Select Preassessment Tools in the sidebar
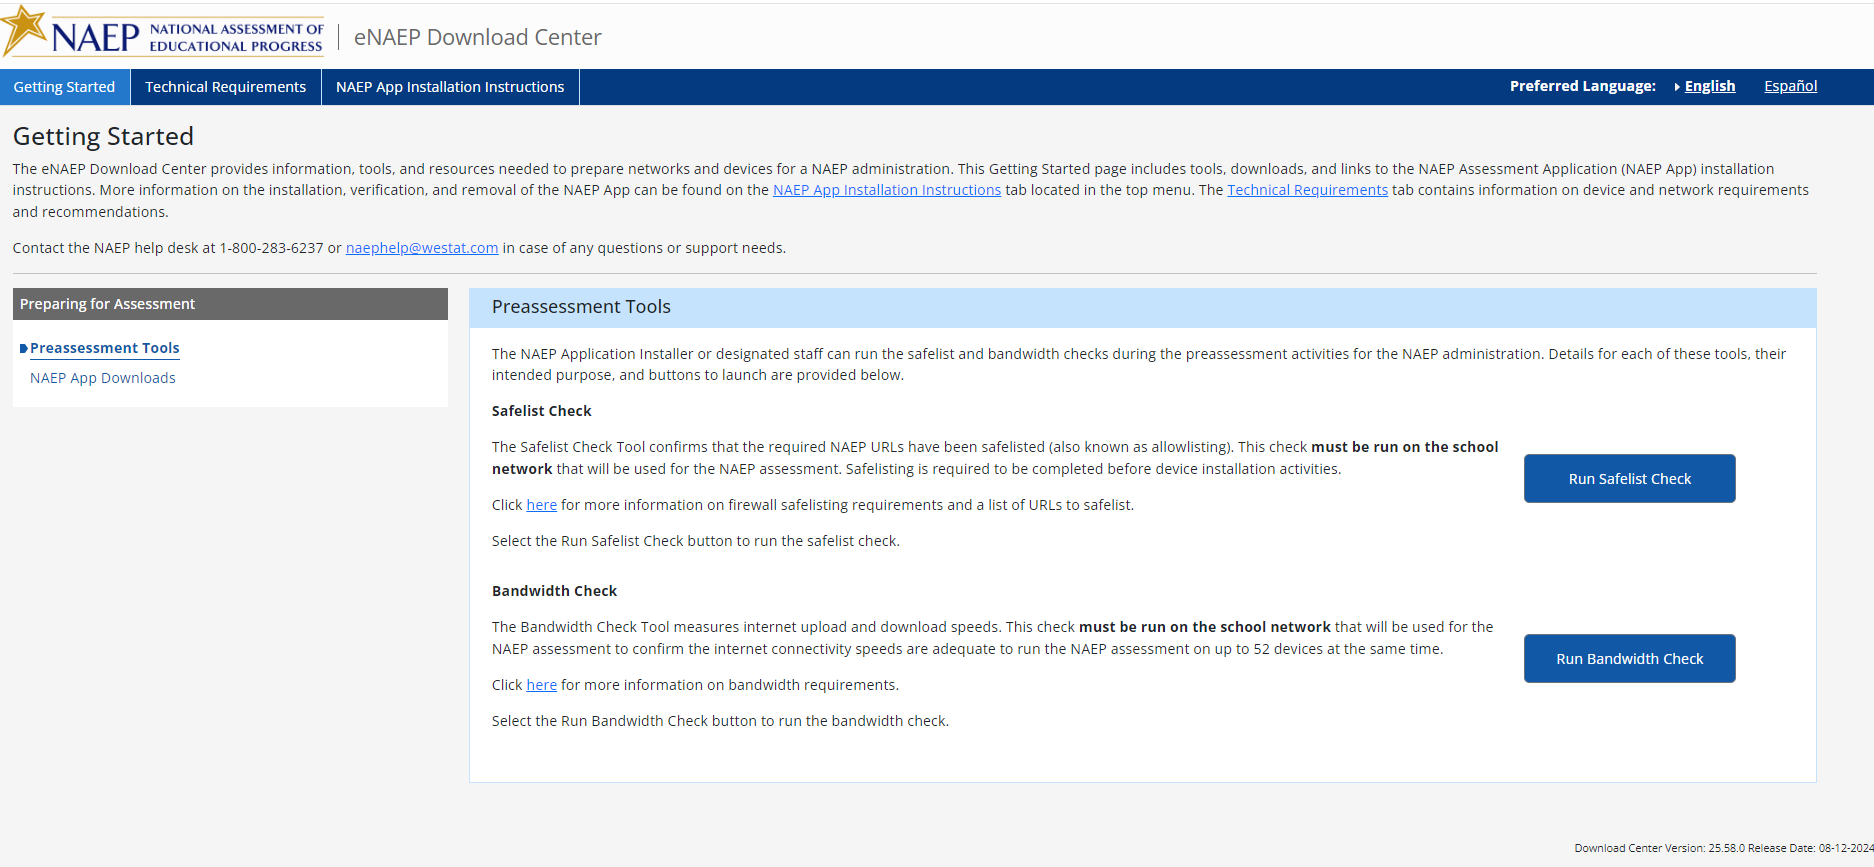The image size is (1874, 867). pyautogui.click(x=105, y=348)
